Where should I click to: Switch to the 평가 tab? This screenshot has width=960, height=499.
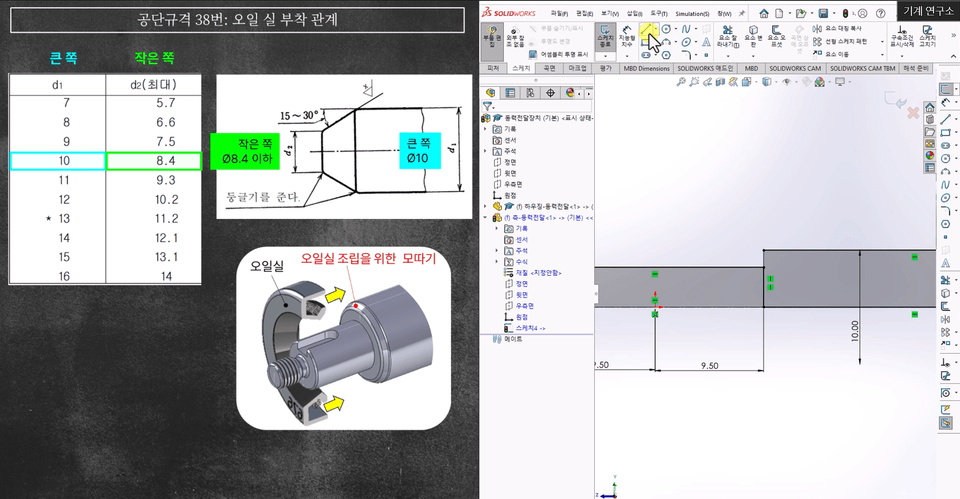(x=605, y=68)
